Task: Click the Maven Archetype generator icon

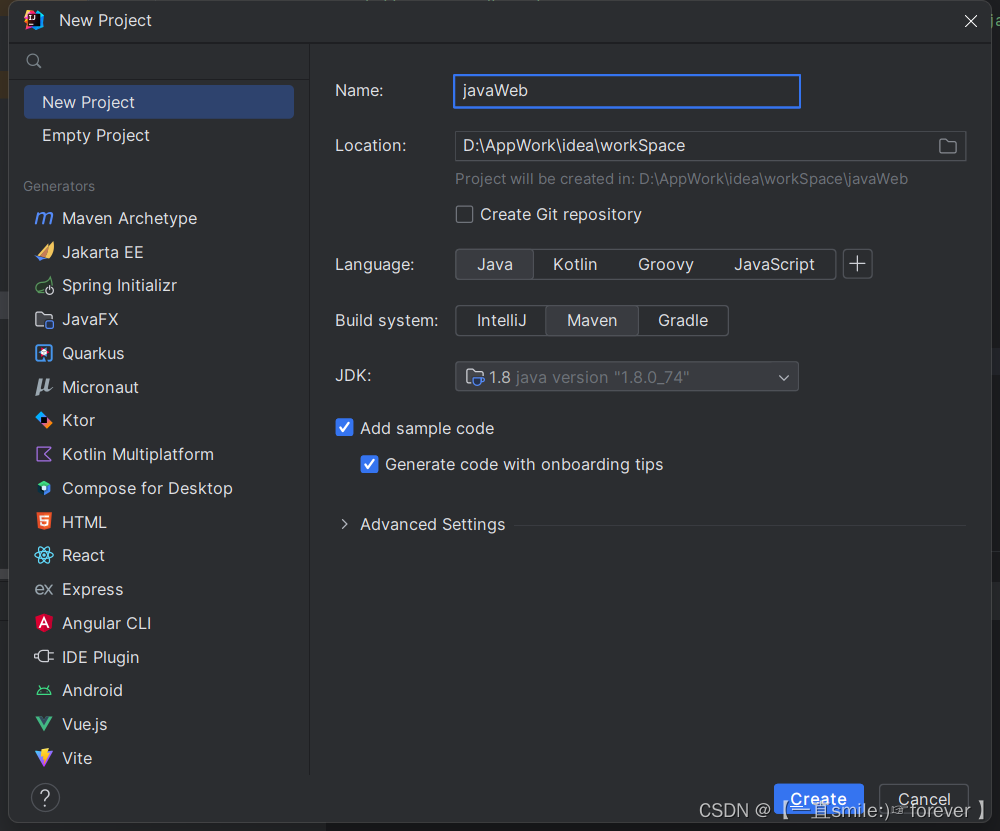Action: pyautogui.click(x=43, y=218)
